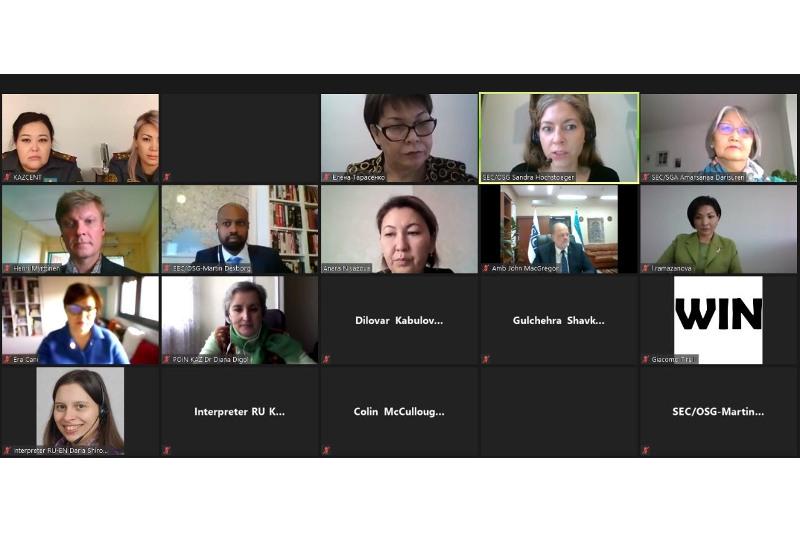The height and width of the screenshot is (533, 800).
Task: Click muted mic icon in Colin McCullough tile
Action: tap(327, 450)
